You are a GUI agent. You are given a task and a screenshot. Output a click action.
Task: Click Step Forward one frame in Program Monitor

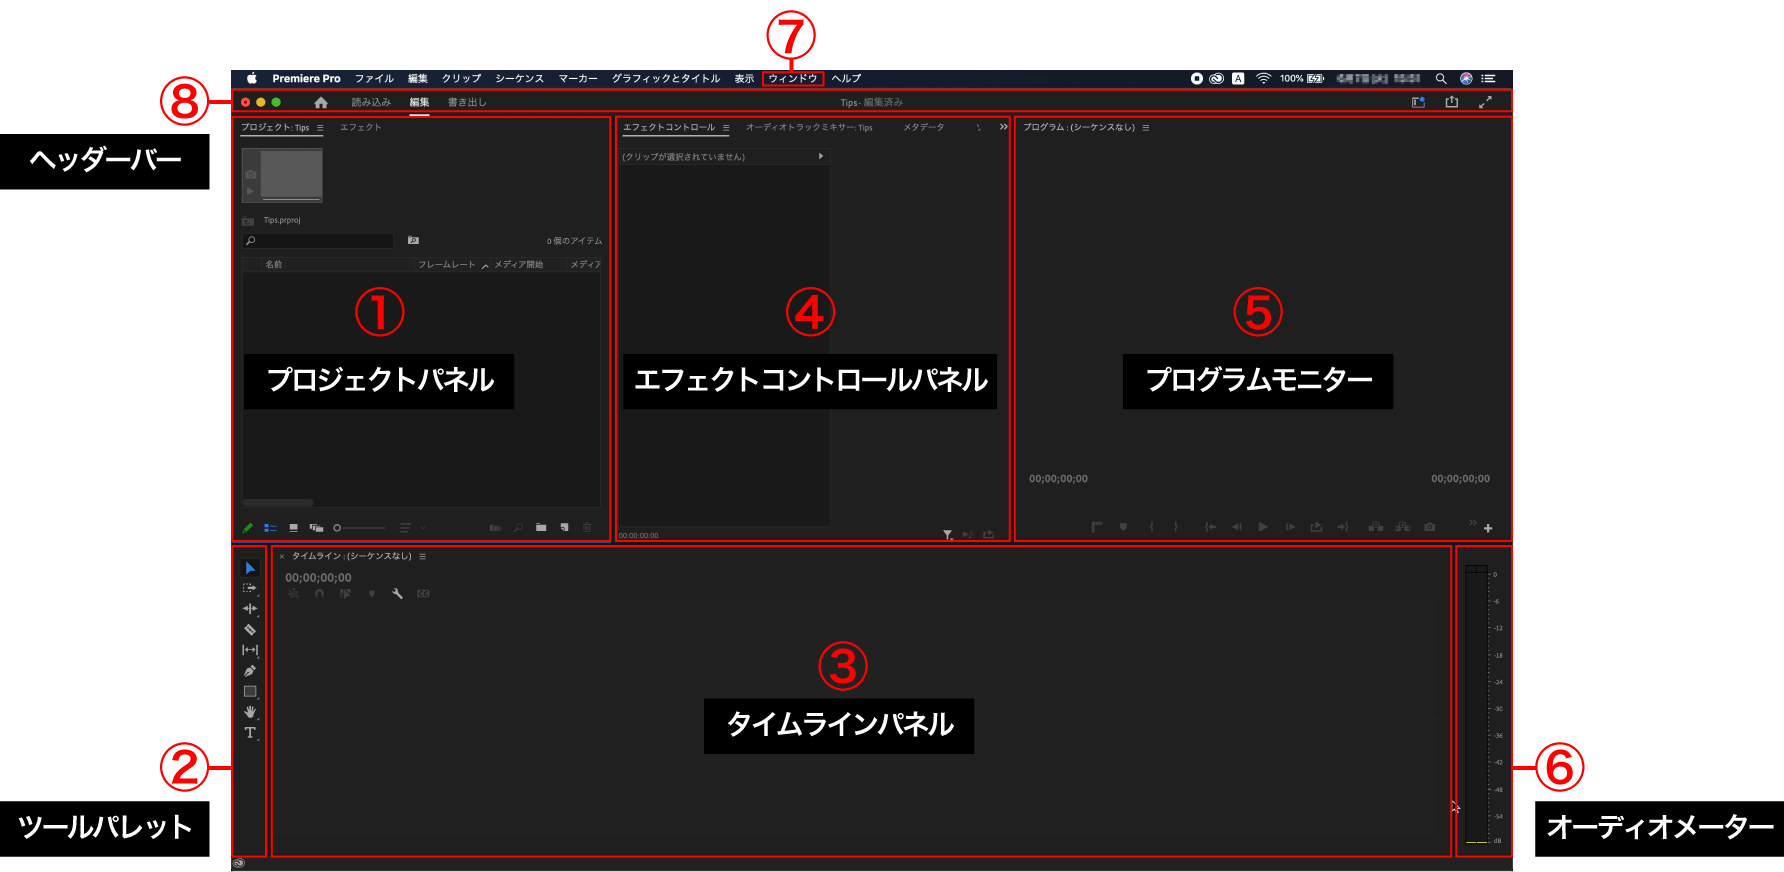[1290, 527]
